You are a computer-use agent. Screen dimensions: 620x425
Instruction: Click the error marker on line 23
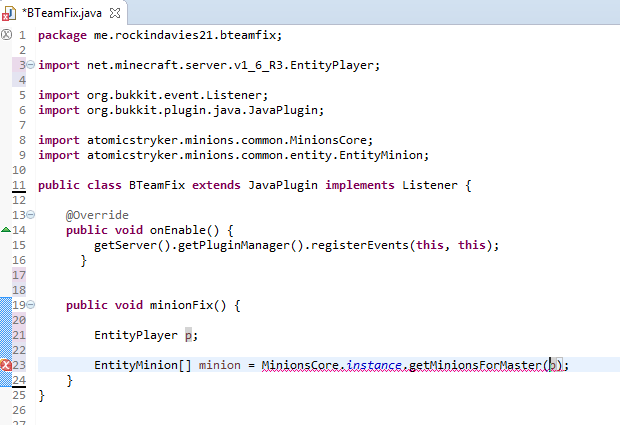point(6,365)
